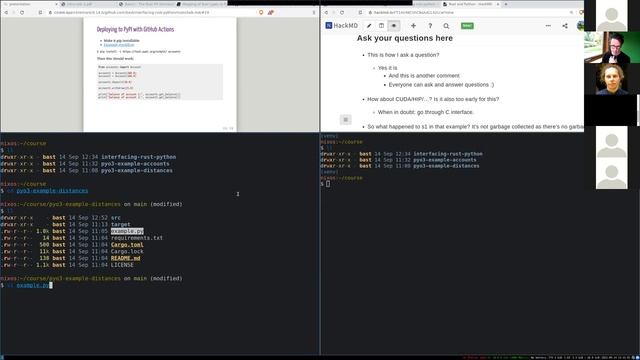Open the HackMD more options ellipsis
Image resolution: width=640 pixels, height=360 pixels.
[x=548, y=26]
